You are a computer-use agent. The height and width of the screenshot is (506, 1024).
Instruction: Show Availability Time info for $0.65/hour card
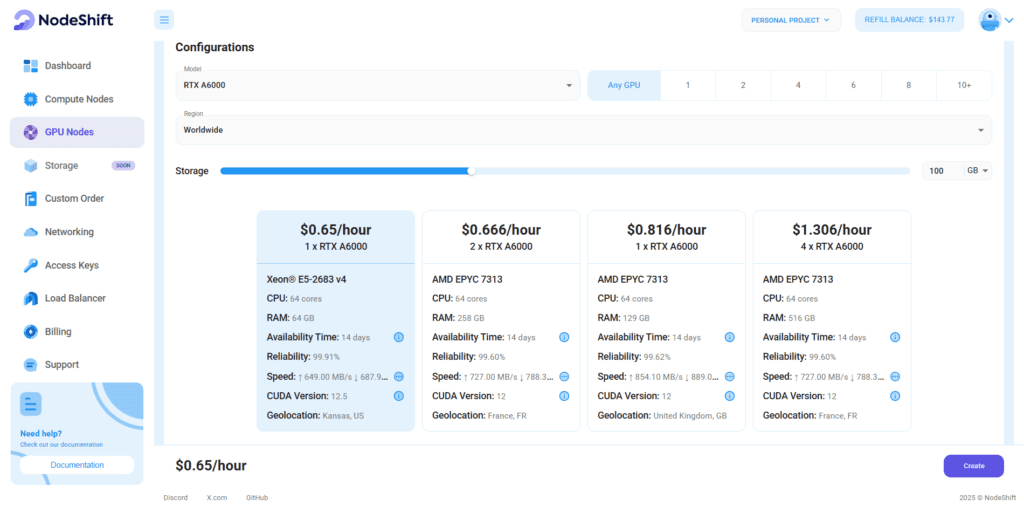[x=398, y=338]
